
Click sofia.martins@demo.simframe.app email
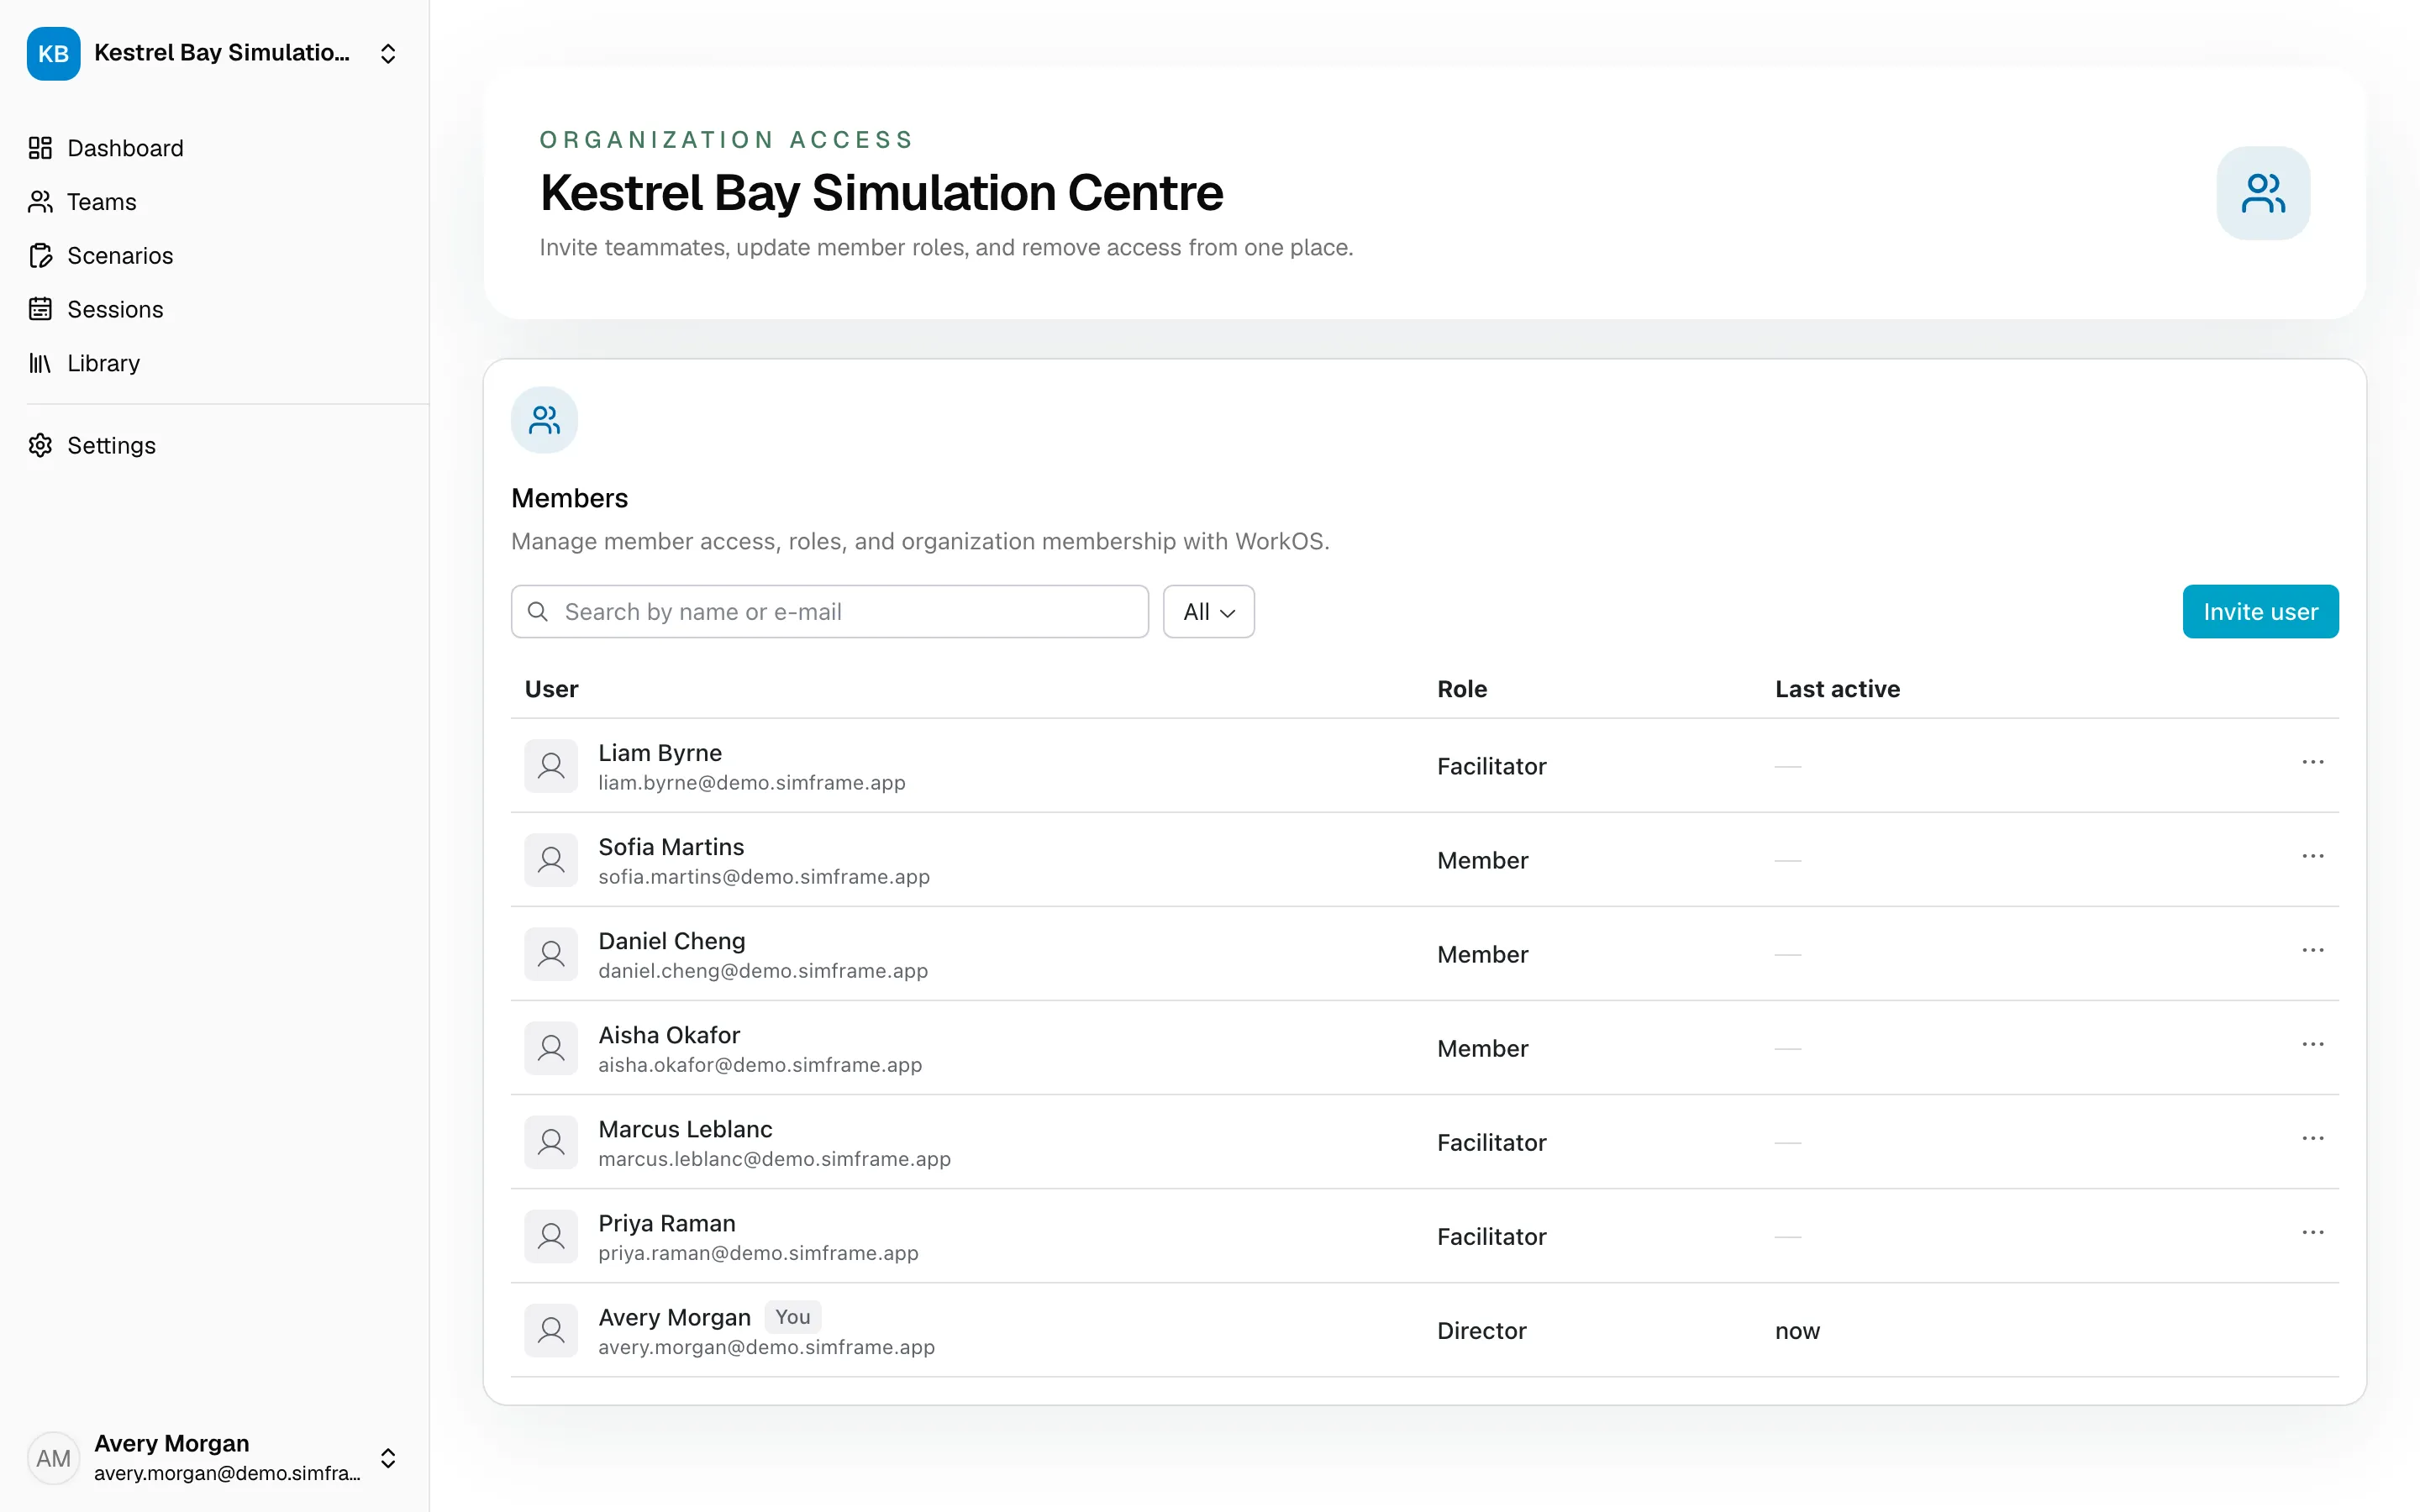tap(764, 877)
